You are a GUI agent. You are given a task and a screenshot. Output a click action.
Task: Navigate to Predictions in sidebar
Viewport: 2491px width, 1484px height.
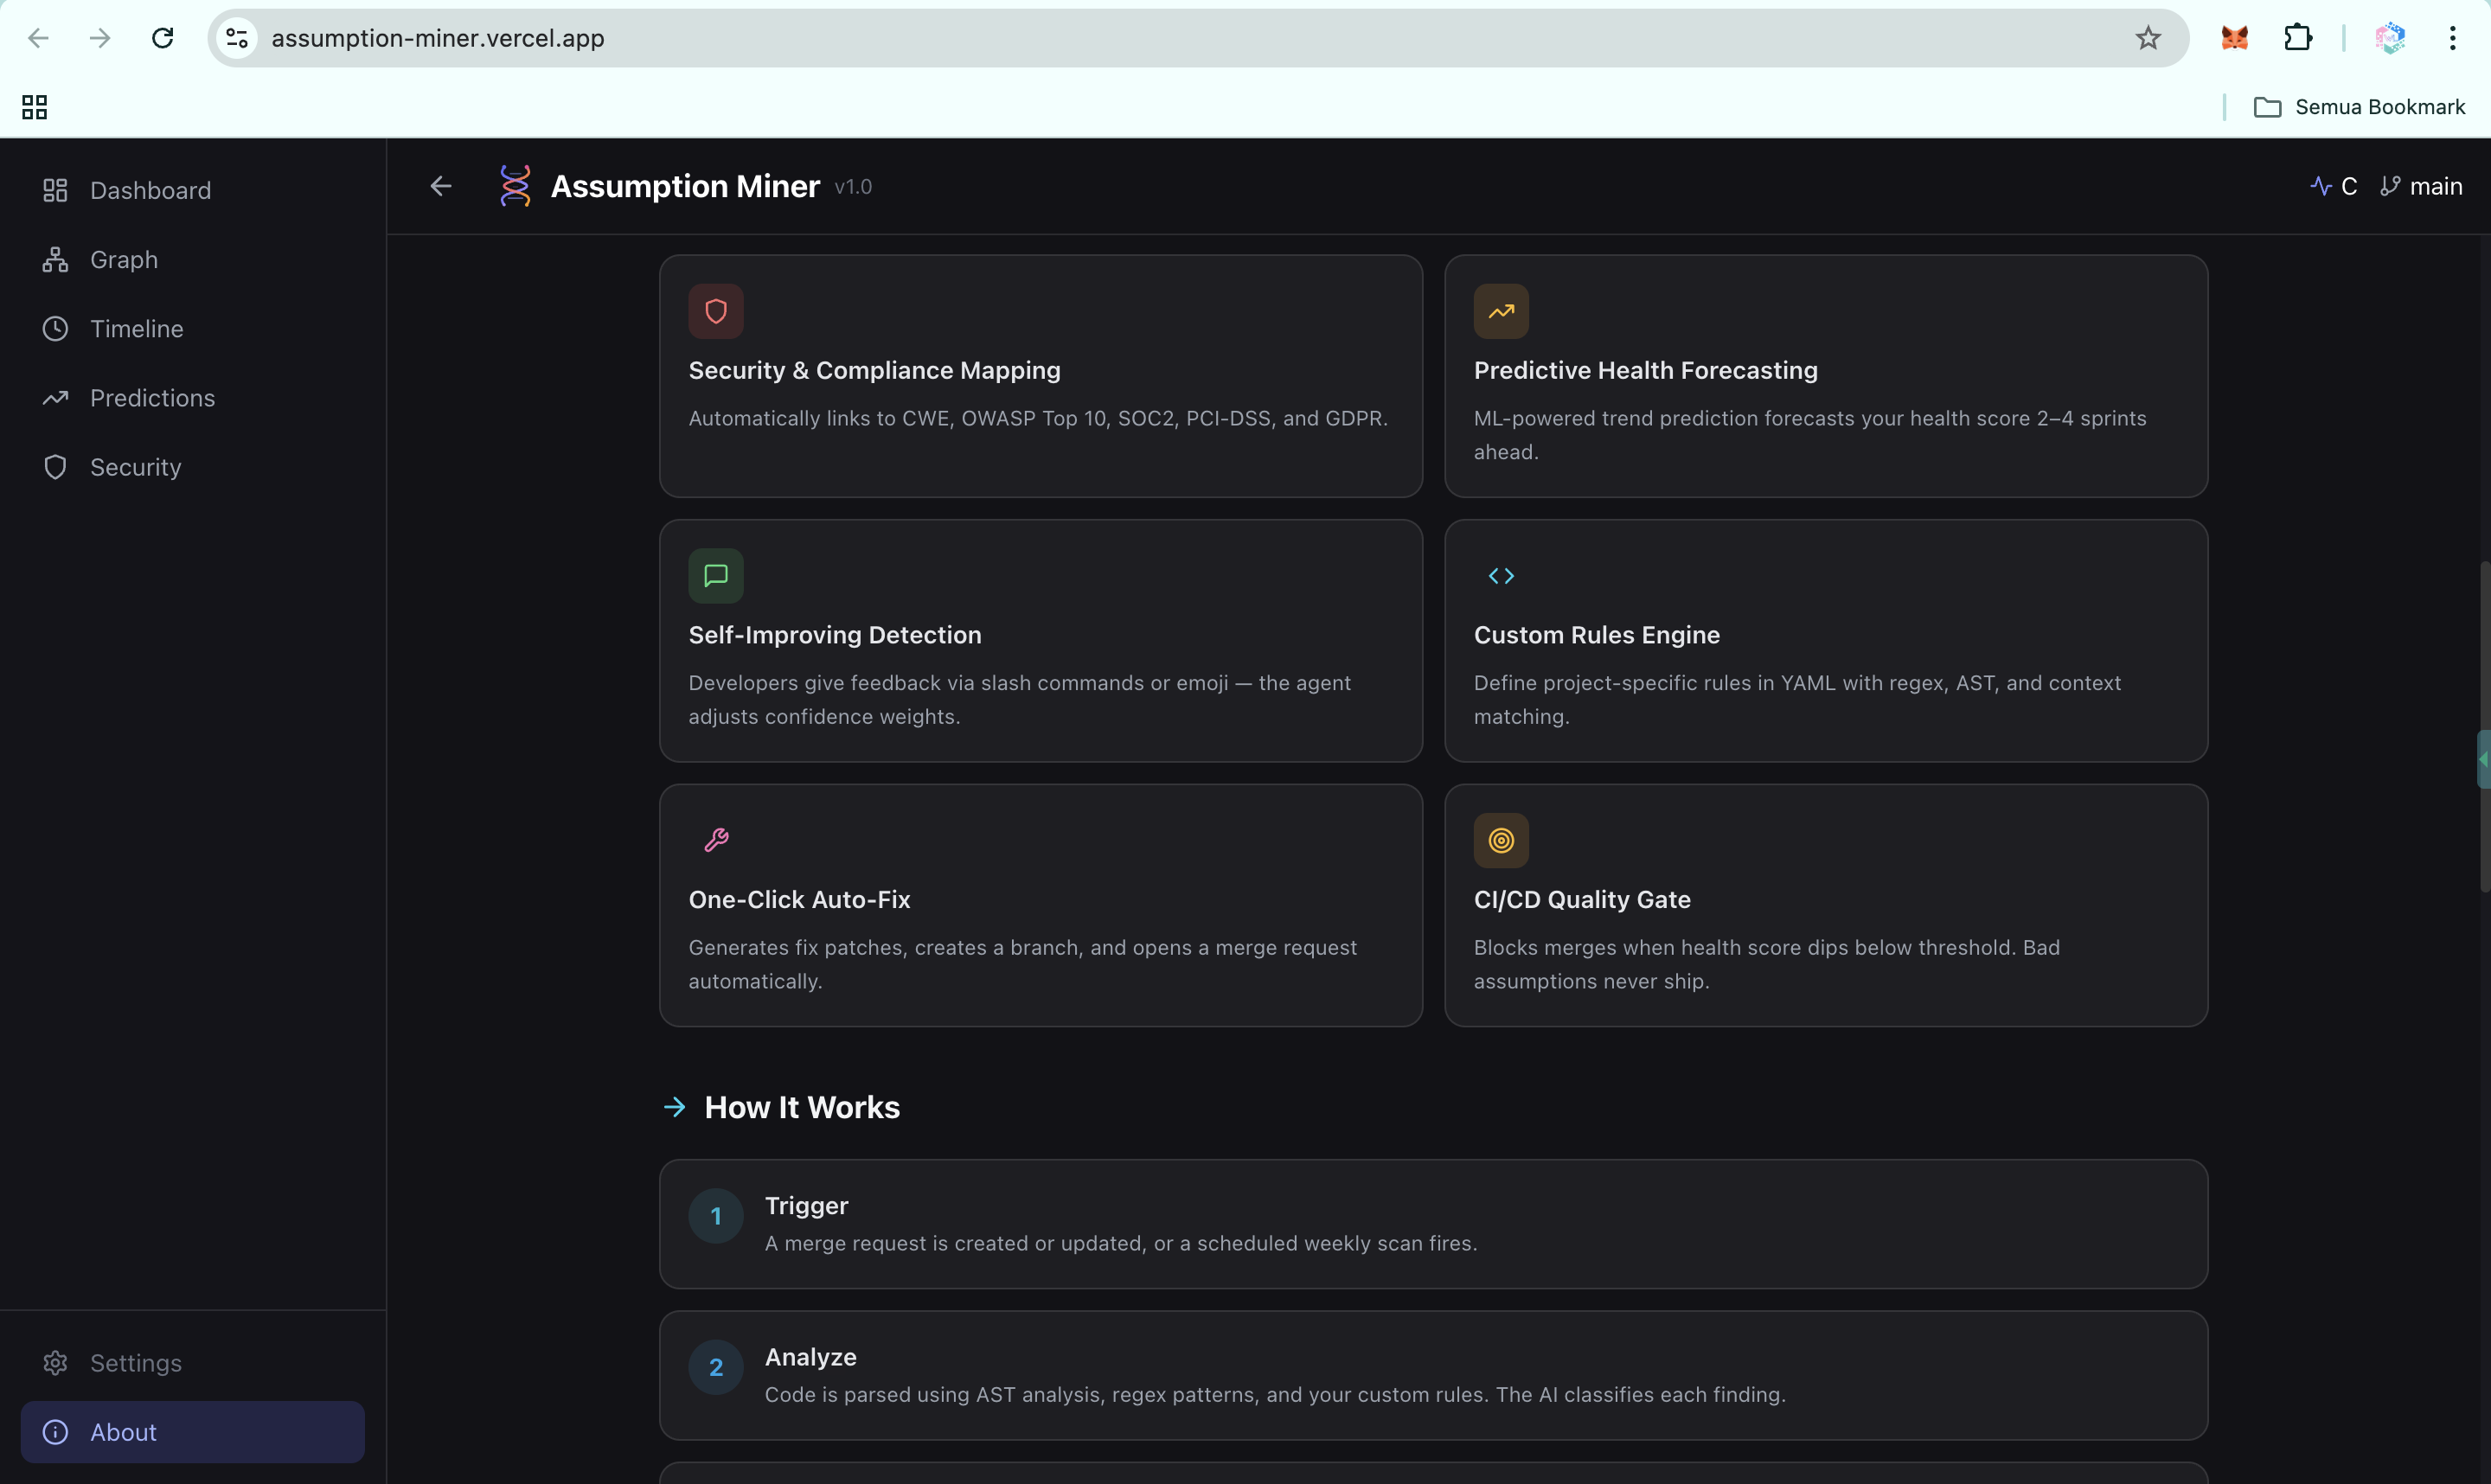(152, 398)
